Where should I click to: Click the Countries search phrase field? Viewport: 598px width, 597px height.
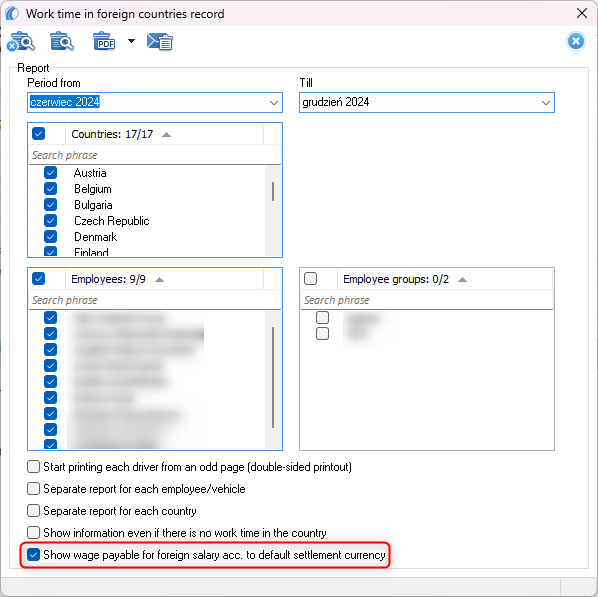click(154, 155)
